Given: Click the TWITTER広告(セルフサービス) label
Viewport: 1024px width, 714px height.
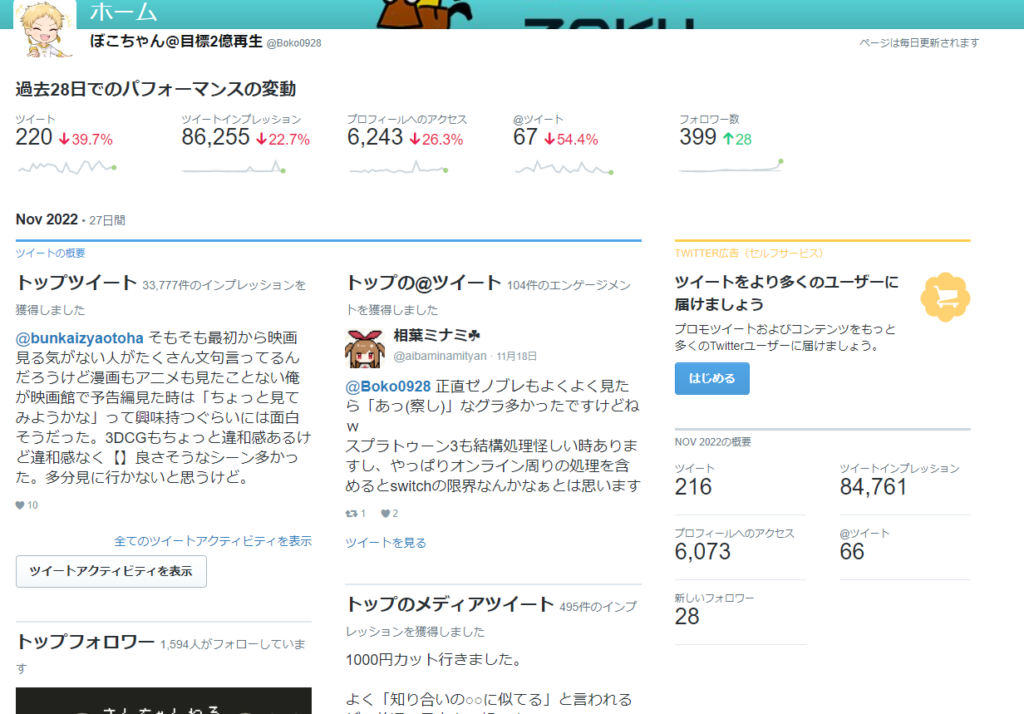Looking at the screenshot, I should click(749, 253).
